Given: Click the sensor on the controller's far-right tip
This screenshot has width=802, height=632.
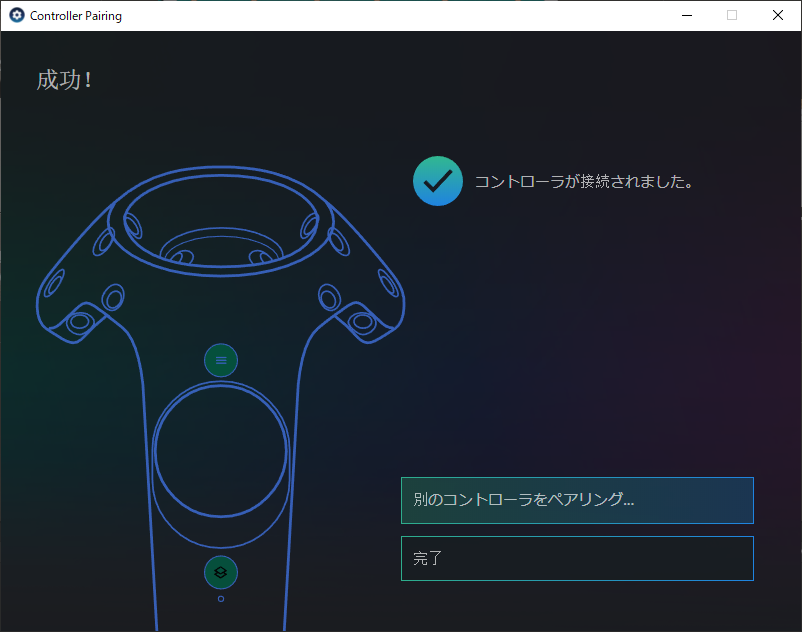Looking at the screenshot, I should [x=362, y=321].
